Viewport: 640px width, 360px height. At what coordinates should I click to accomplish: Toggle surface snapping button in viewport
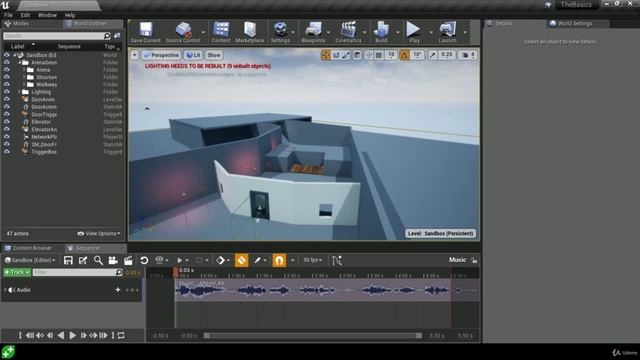click(368, 55)
